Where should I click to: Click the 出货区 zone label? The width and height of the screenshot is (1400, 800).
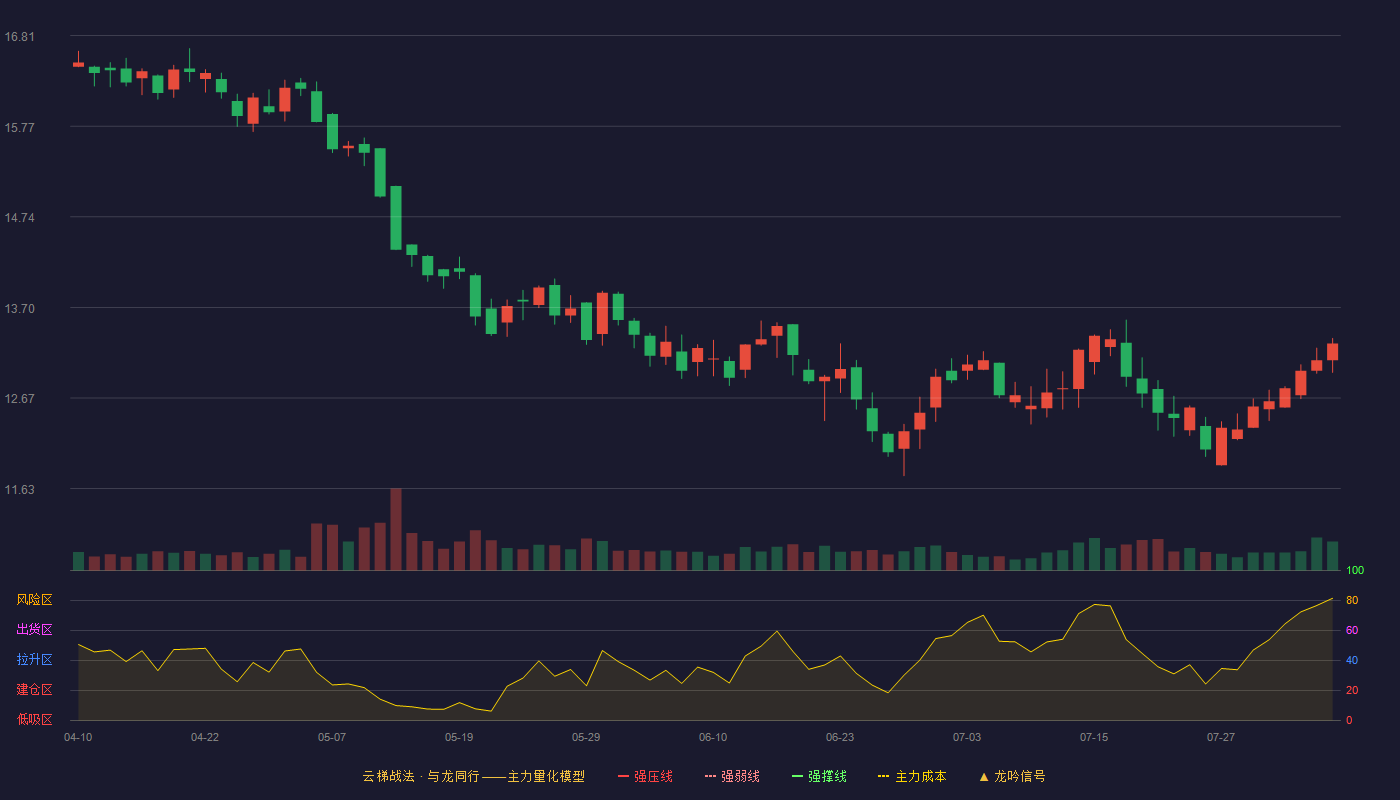(34, 630)
